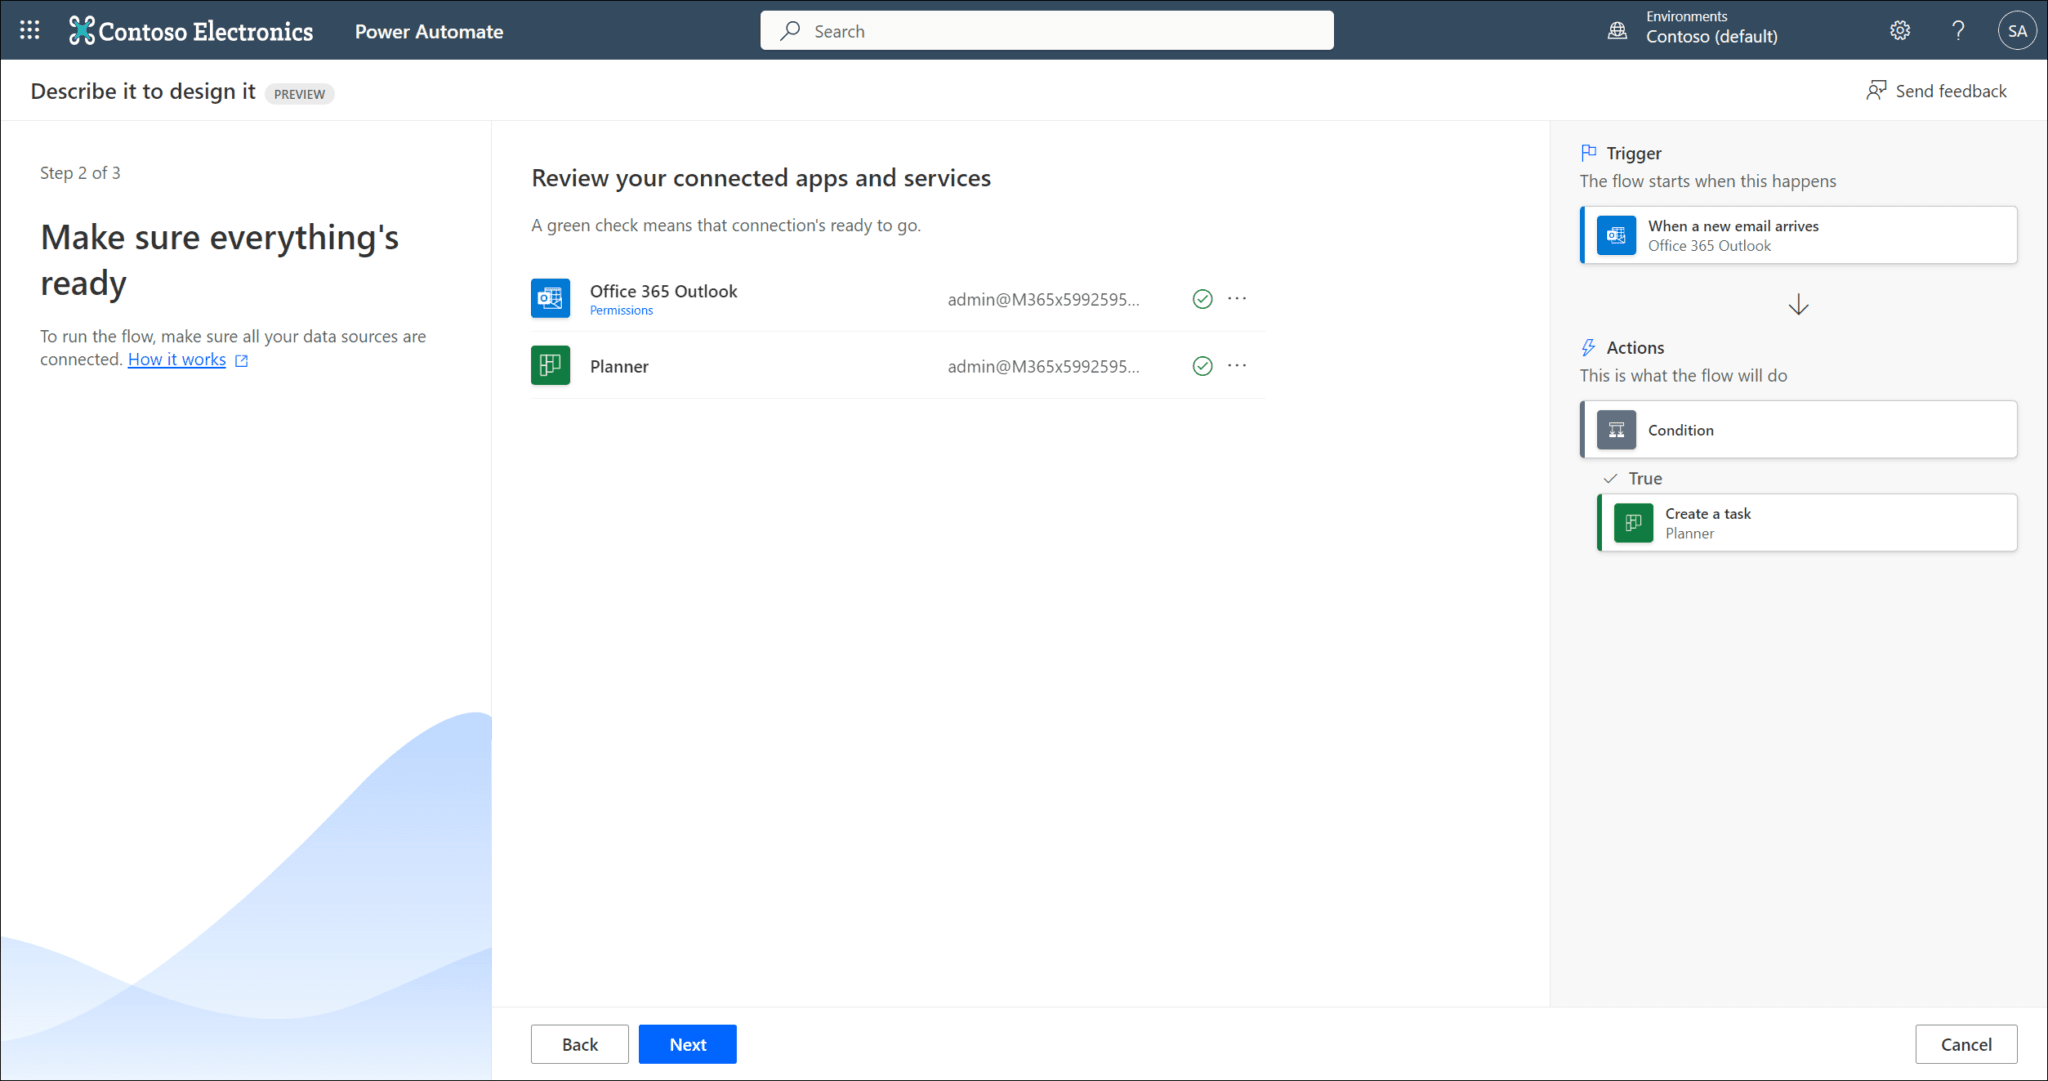Viewport: 2048px width, 1081px height.
Task: Open the help question mark icon
Action: [1958, 30]
